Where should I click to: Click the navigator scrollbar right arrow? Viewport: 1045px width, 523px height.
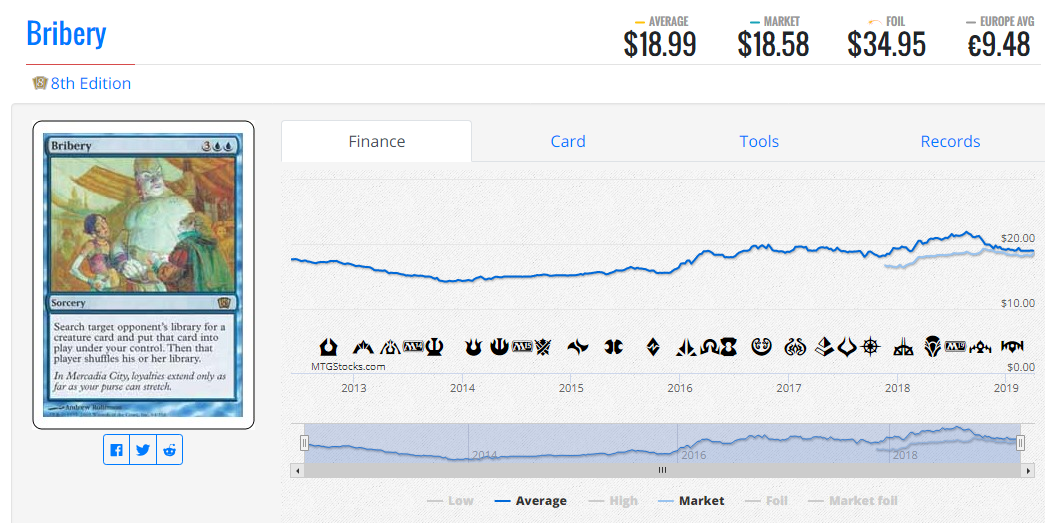click(x=1027, y=470)
